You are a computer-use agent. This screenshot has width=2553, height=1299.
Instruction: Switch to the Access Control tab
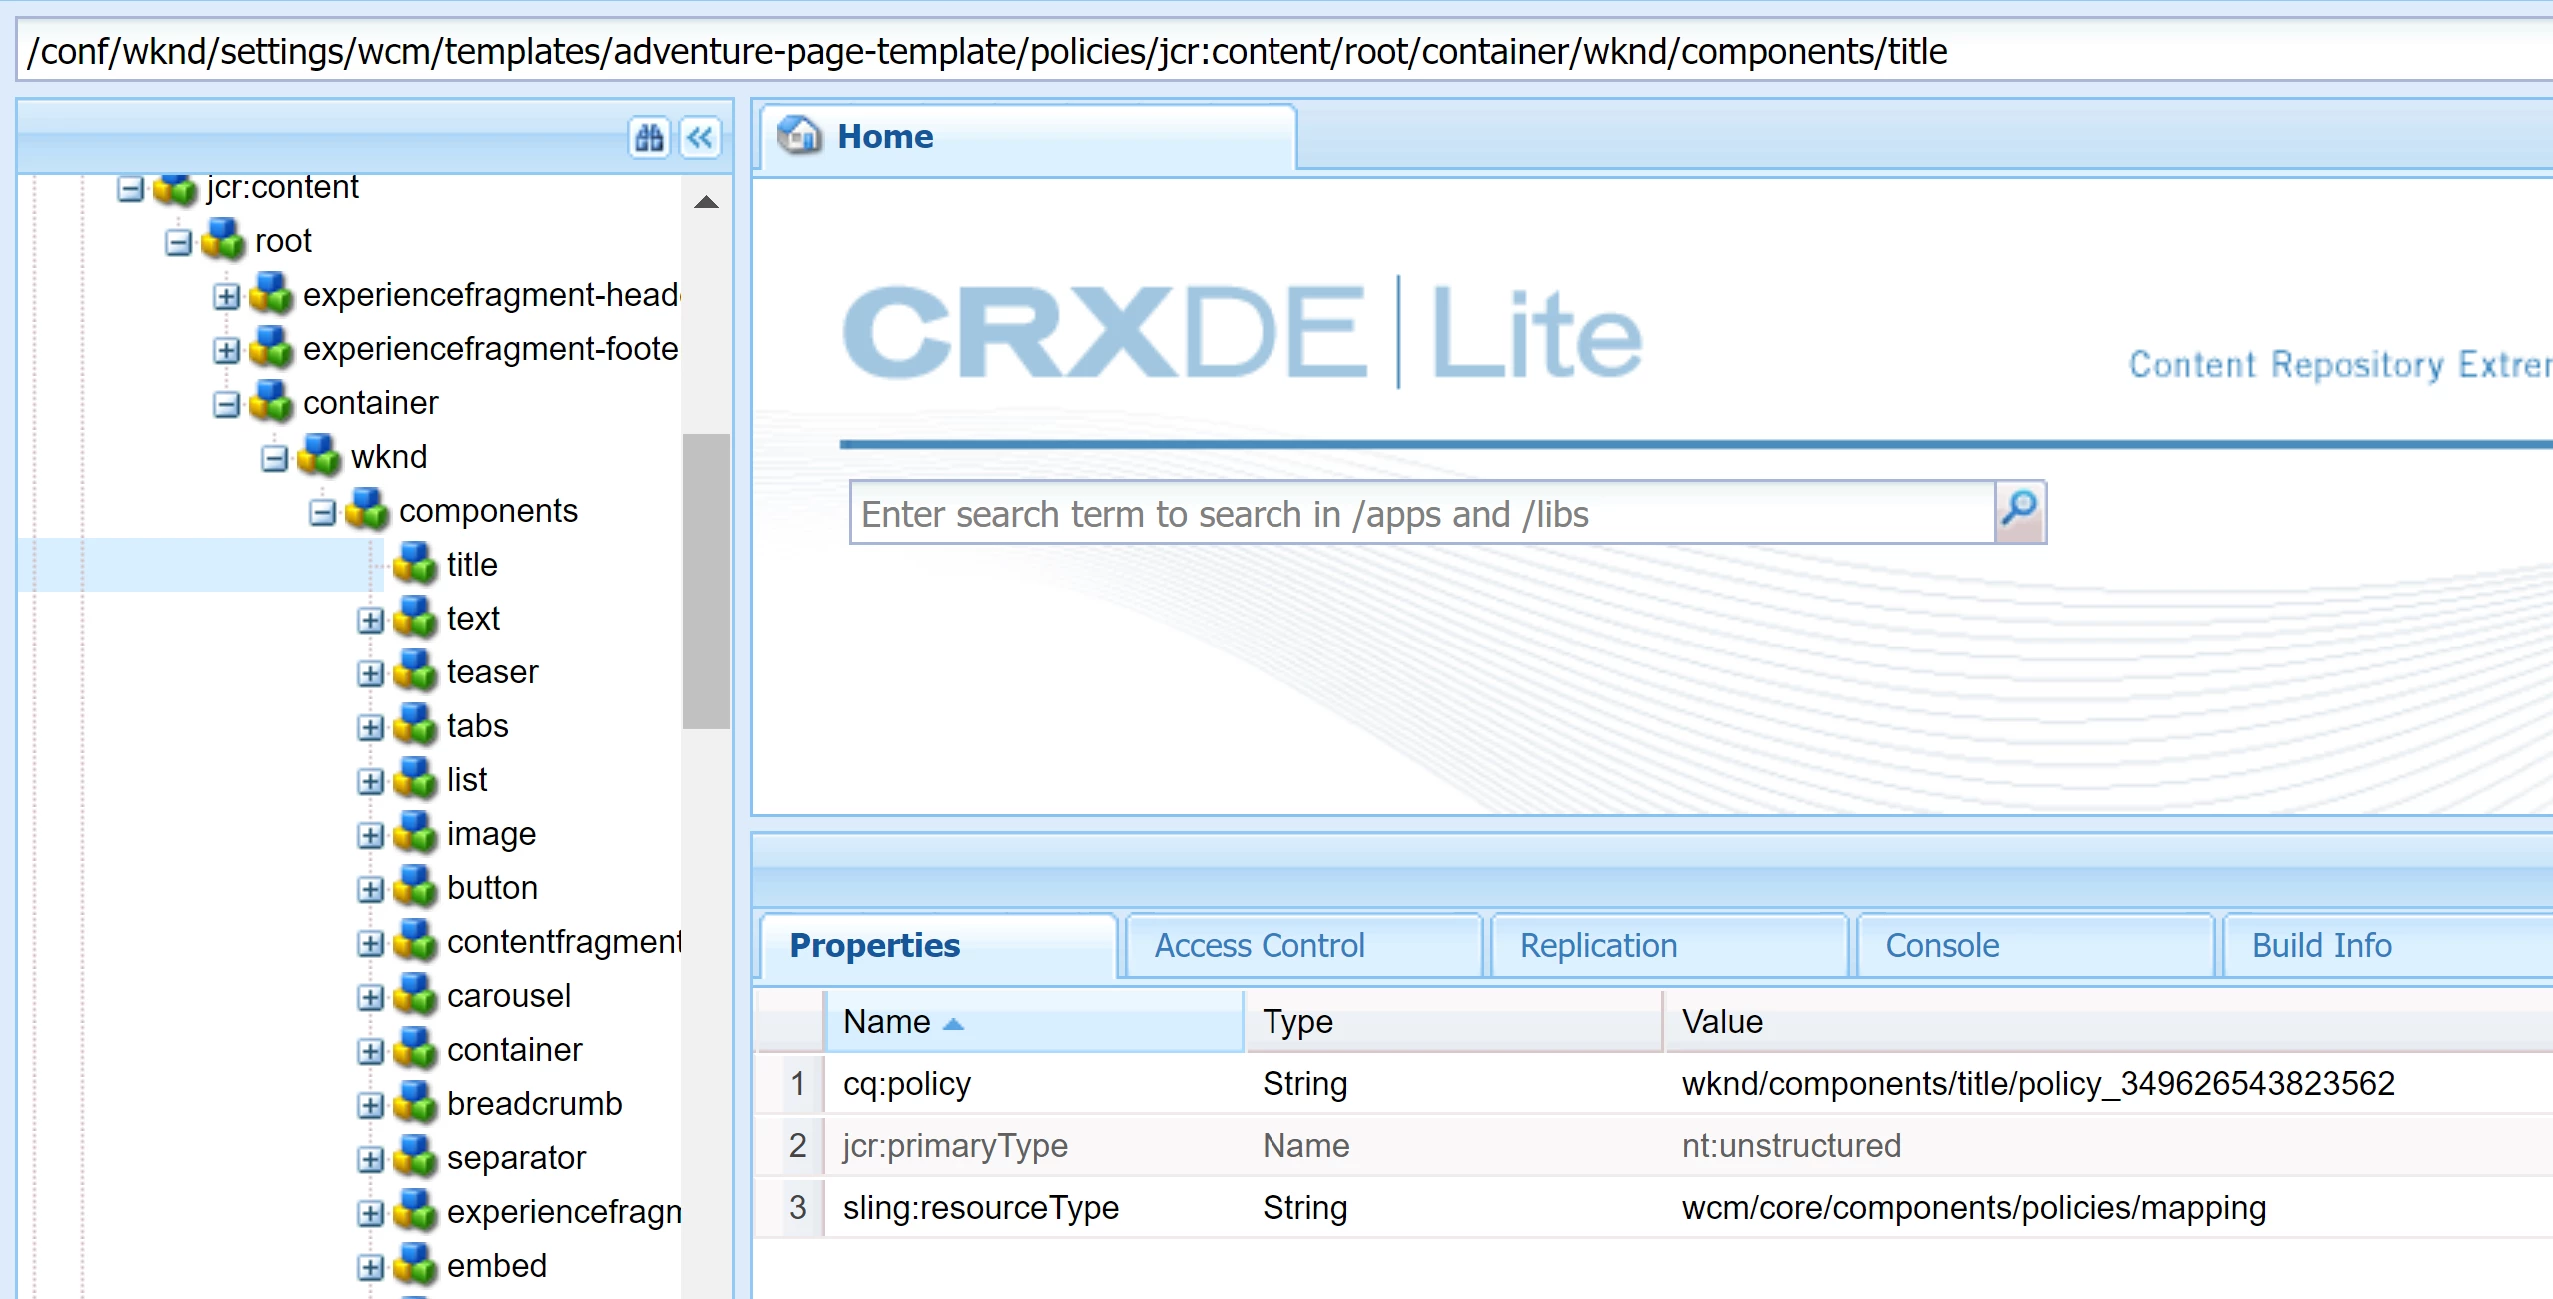point(1259,945)
